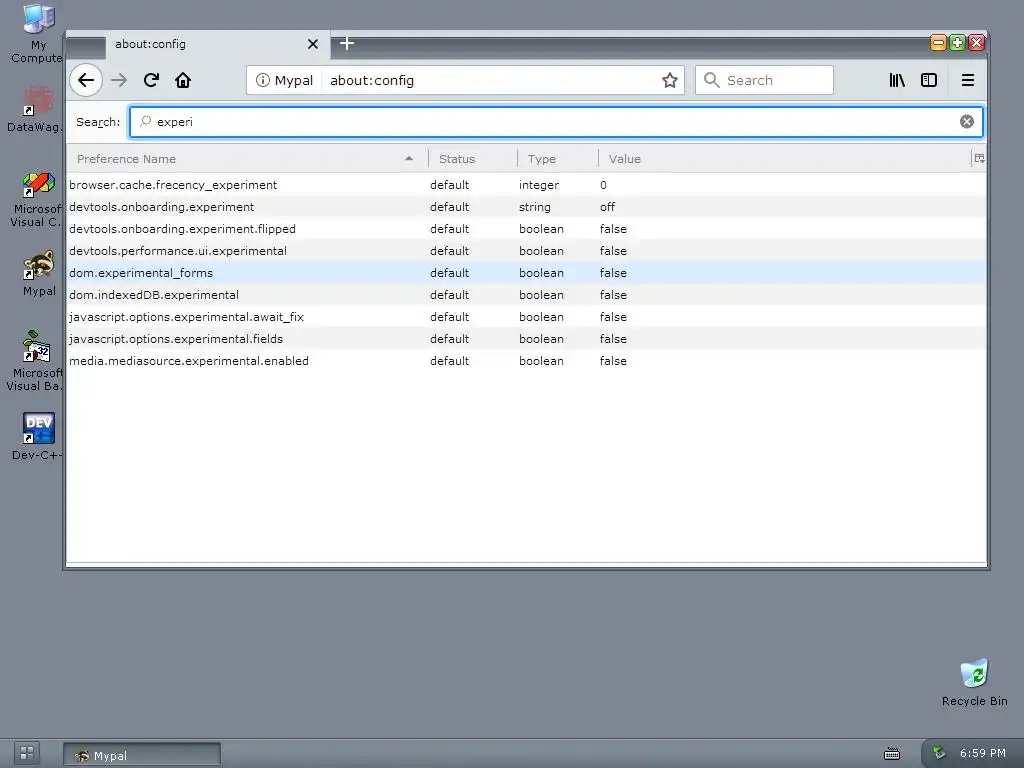
Task: Maximize the Mypal window
Action: point(957,43)
